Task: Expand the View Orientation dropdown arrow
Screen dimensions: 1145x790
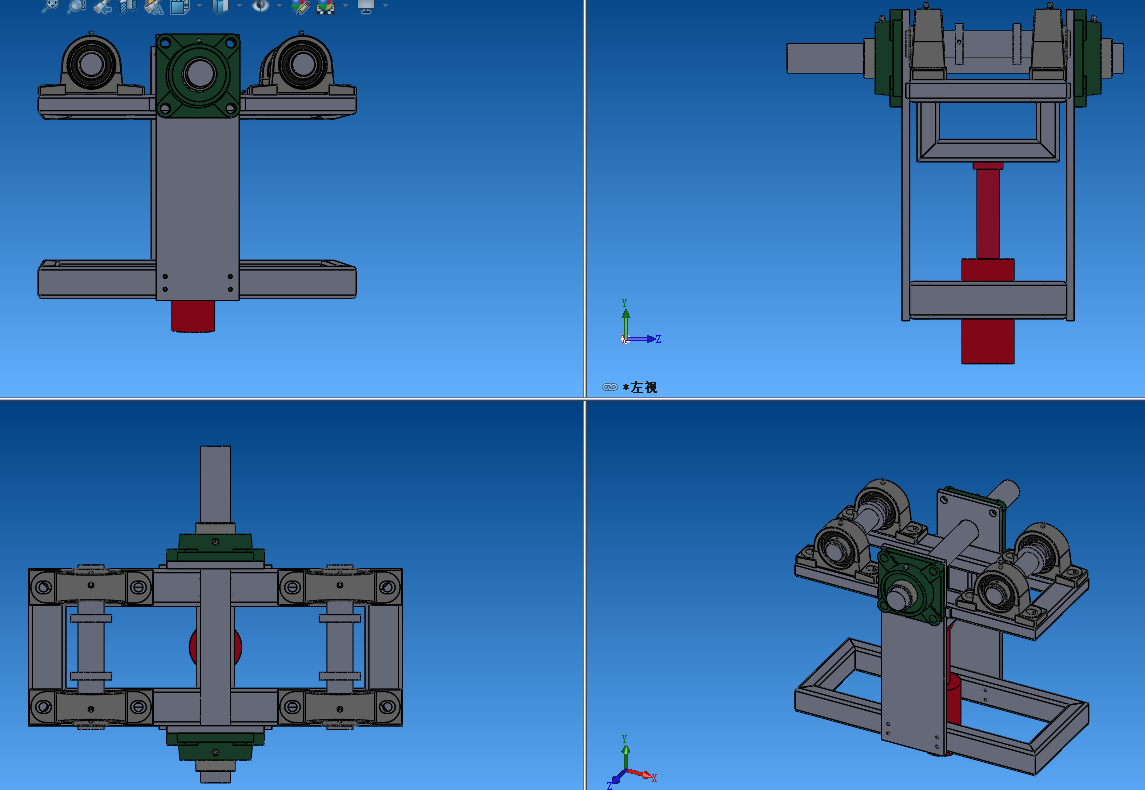Action: pos(199,6)
